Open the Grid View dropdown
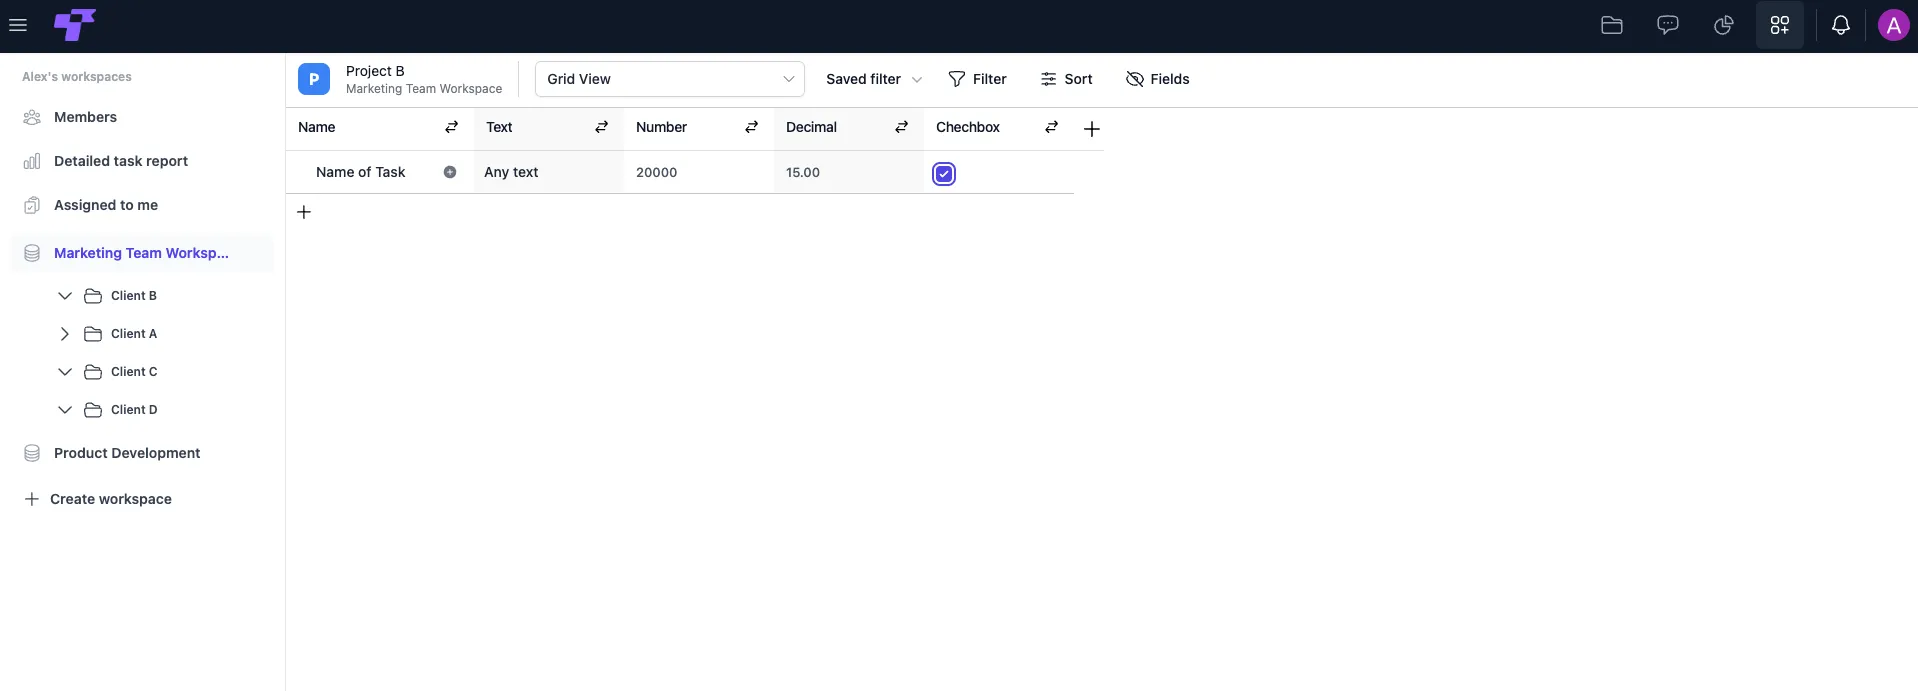This screenshot has height=691, width=1918. click(670, 79)
